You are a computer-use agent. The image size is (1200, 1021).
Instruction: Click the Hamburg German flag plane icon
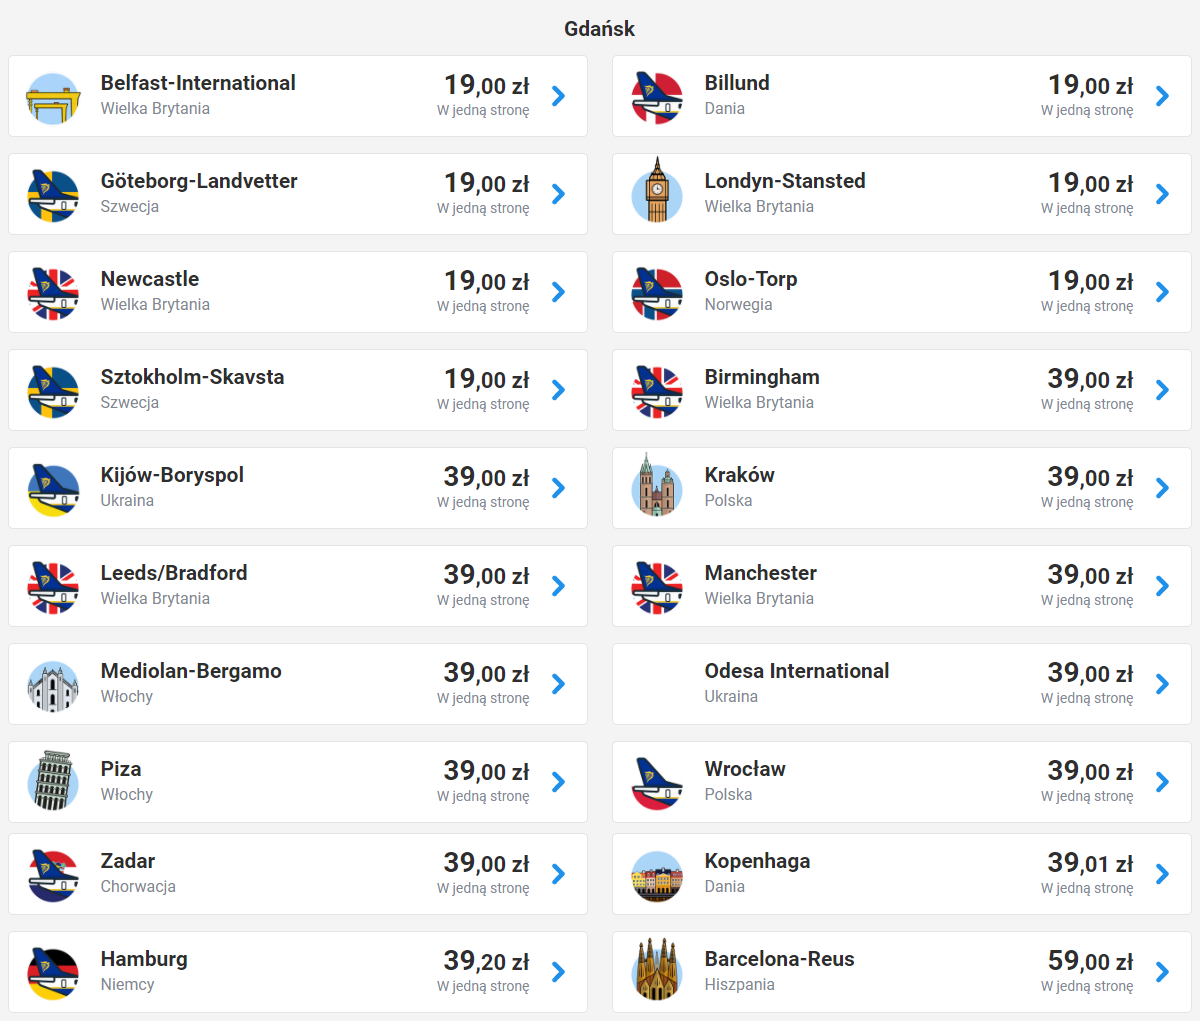(x=53, y=972)
